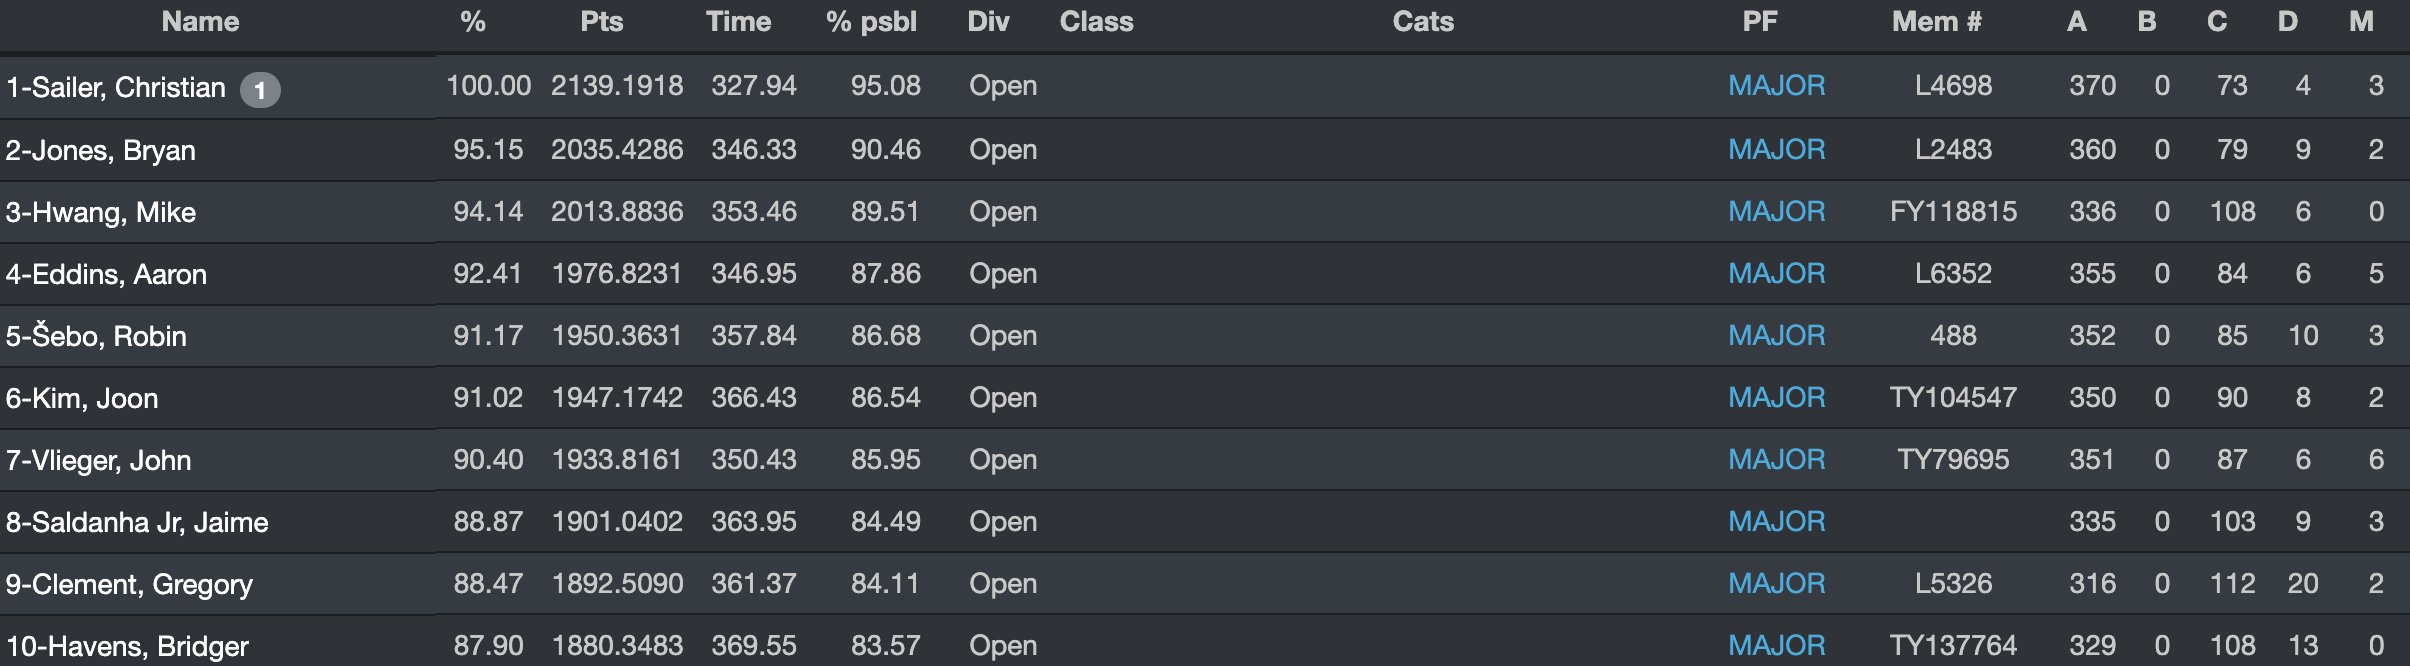Image resolution: width=2410 pixels, height=666 pixels.
Task: Sort by Mem # column header
Action: 1936,22
